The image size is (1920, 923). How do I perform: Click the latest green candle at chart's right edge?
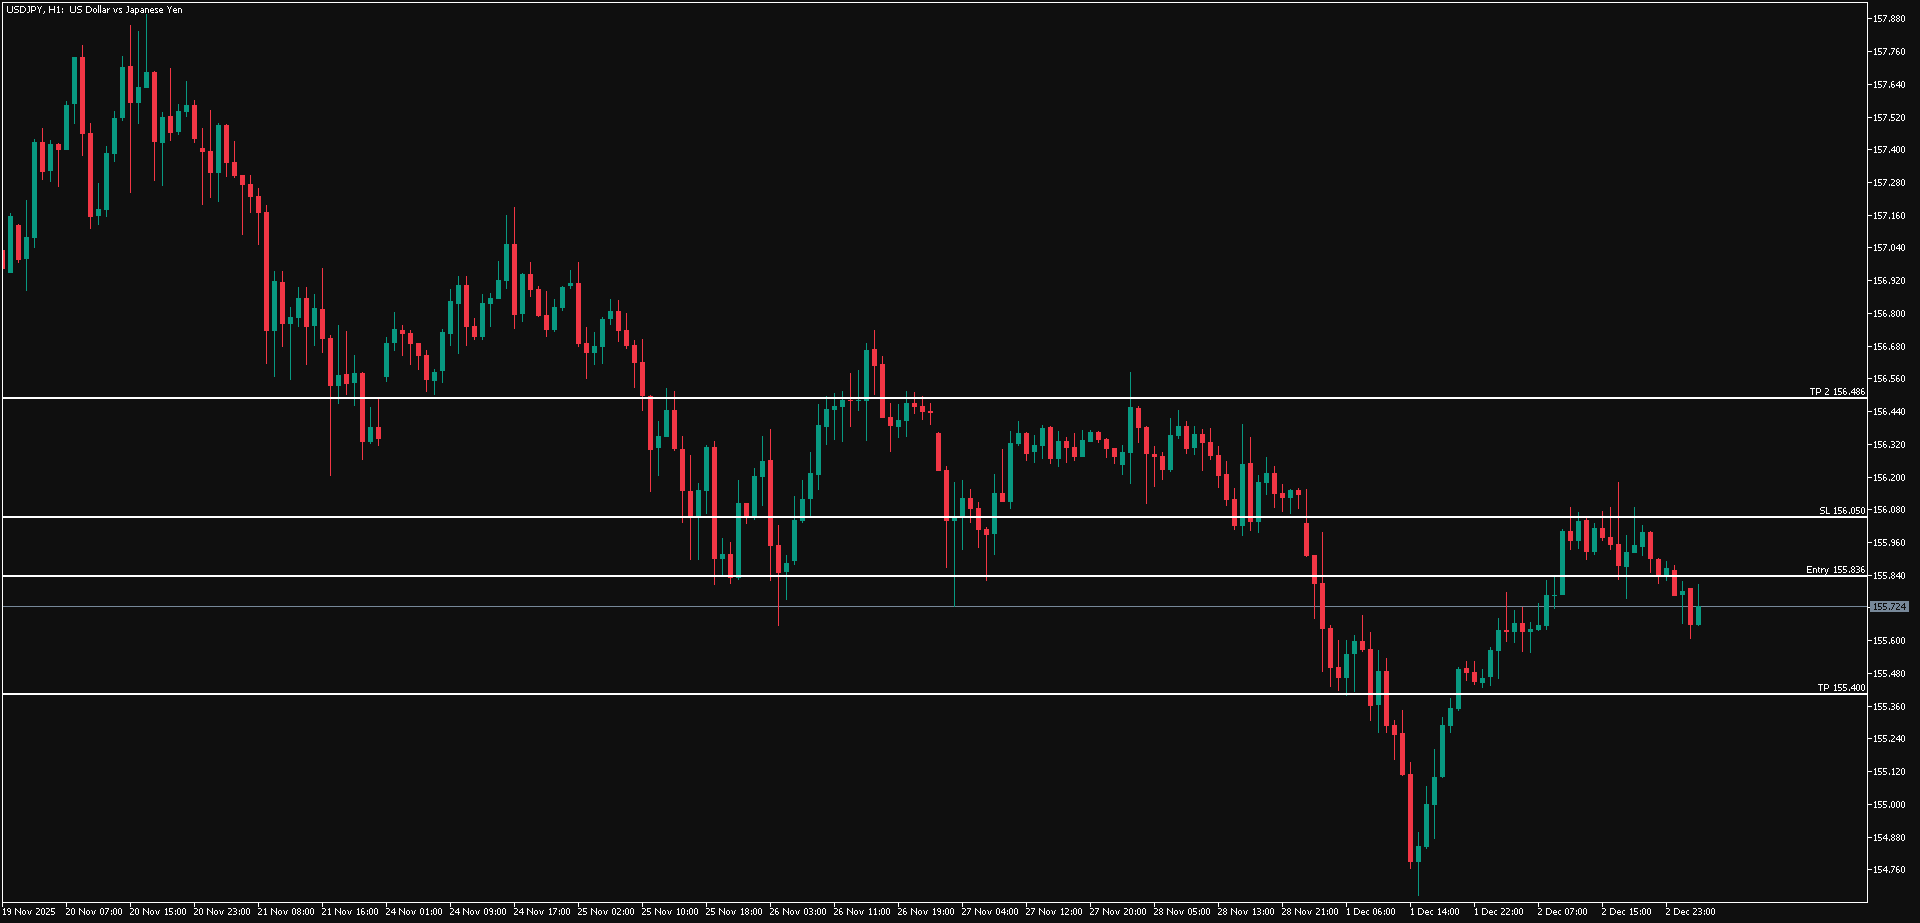click(1698, 614)
